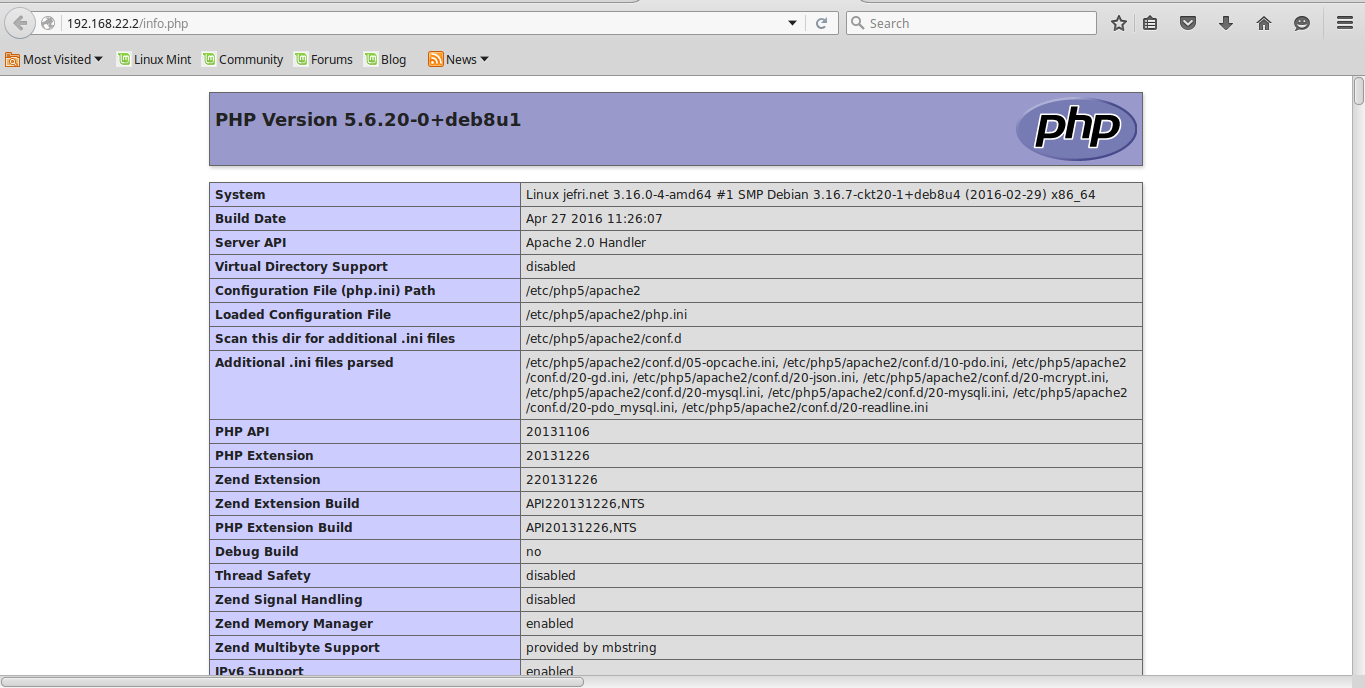Click the Zend Memory Manager label
The height and width of the screenshot is (688, 1365).
(x=294, y=624)
